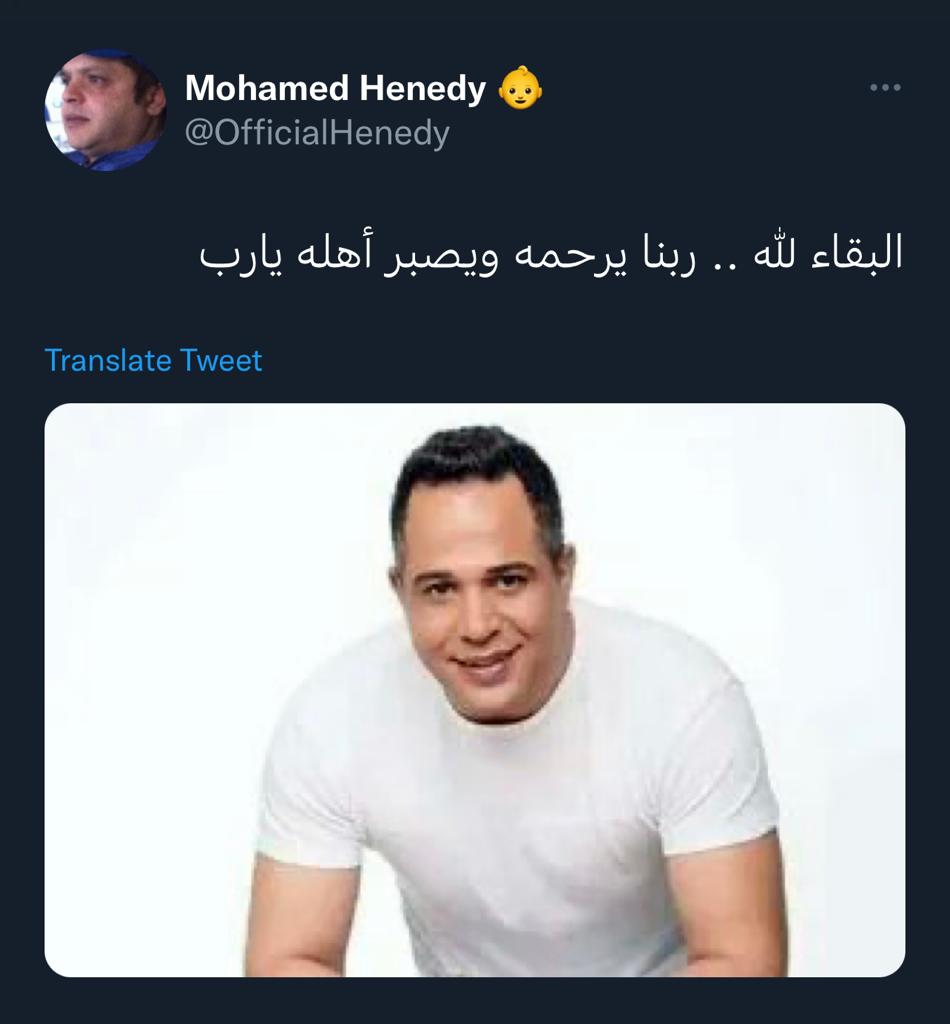Select the Mohamed Henedy display name

pos(335,88)
